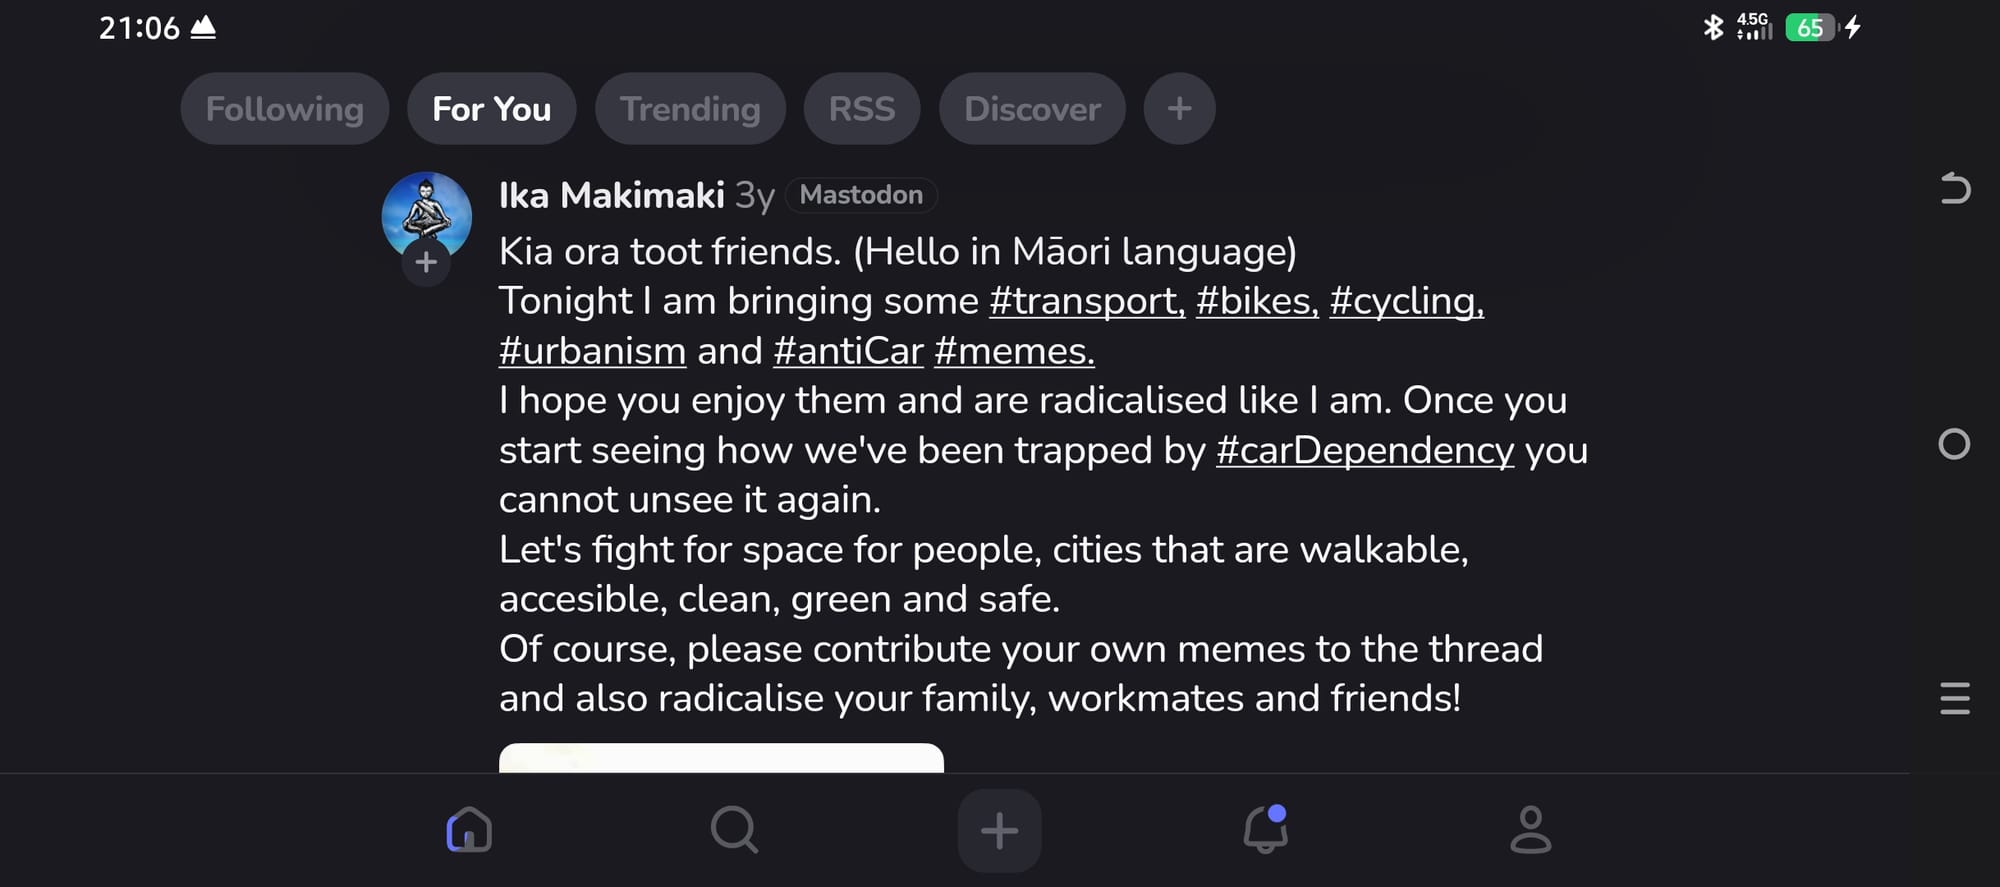Tap the Mastodon source badge
This screenshot has height=887, width=2000.
[861, 195]
